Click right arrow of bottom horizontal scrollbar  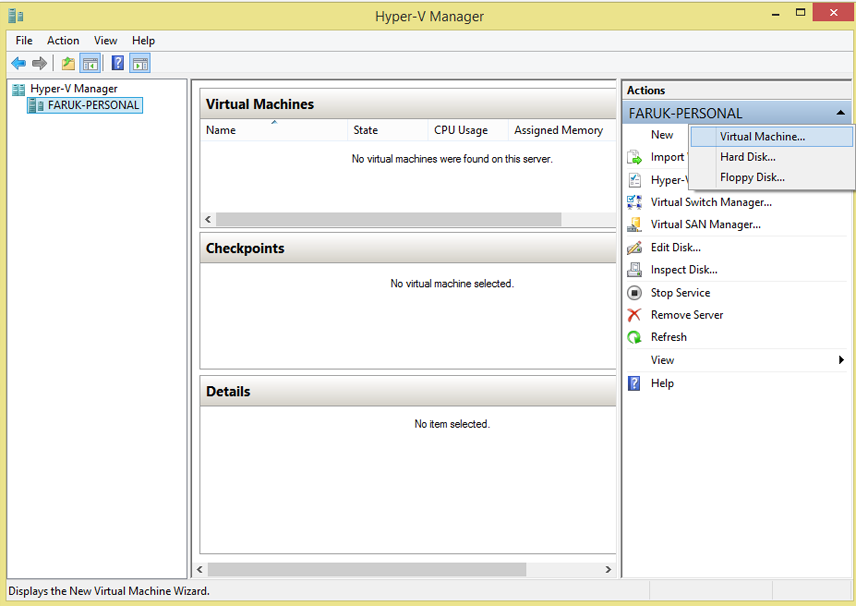pyautogui.click(x=608, y=569)
